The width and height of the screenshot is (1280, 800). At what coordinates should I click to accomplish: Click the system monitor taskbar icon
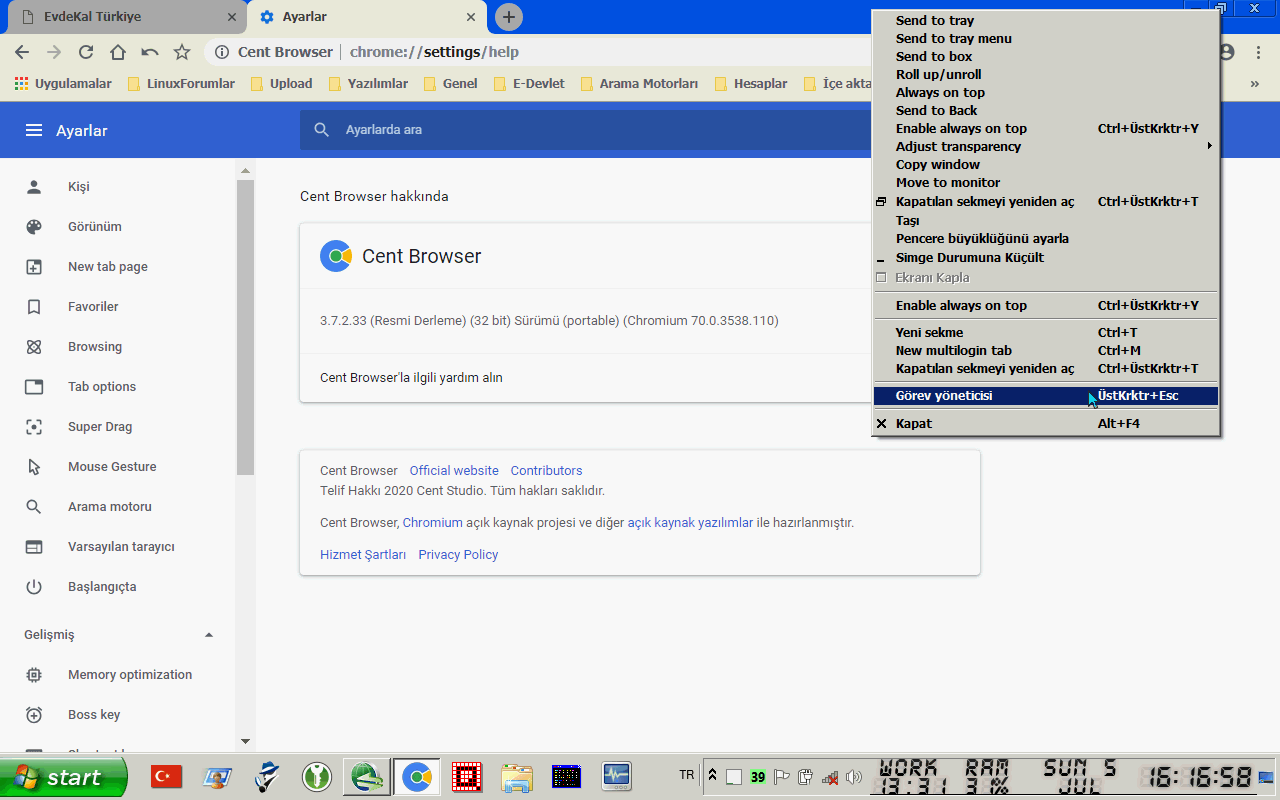(x=616, y=776)
